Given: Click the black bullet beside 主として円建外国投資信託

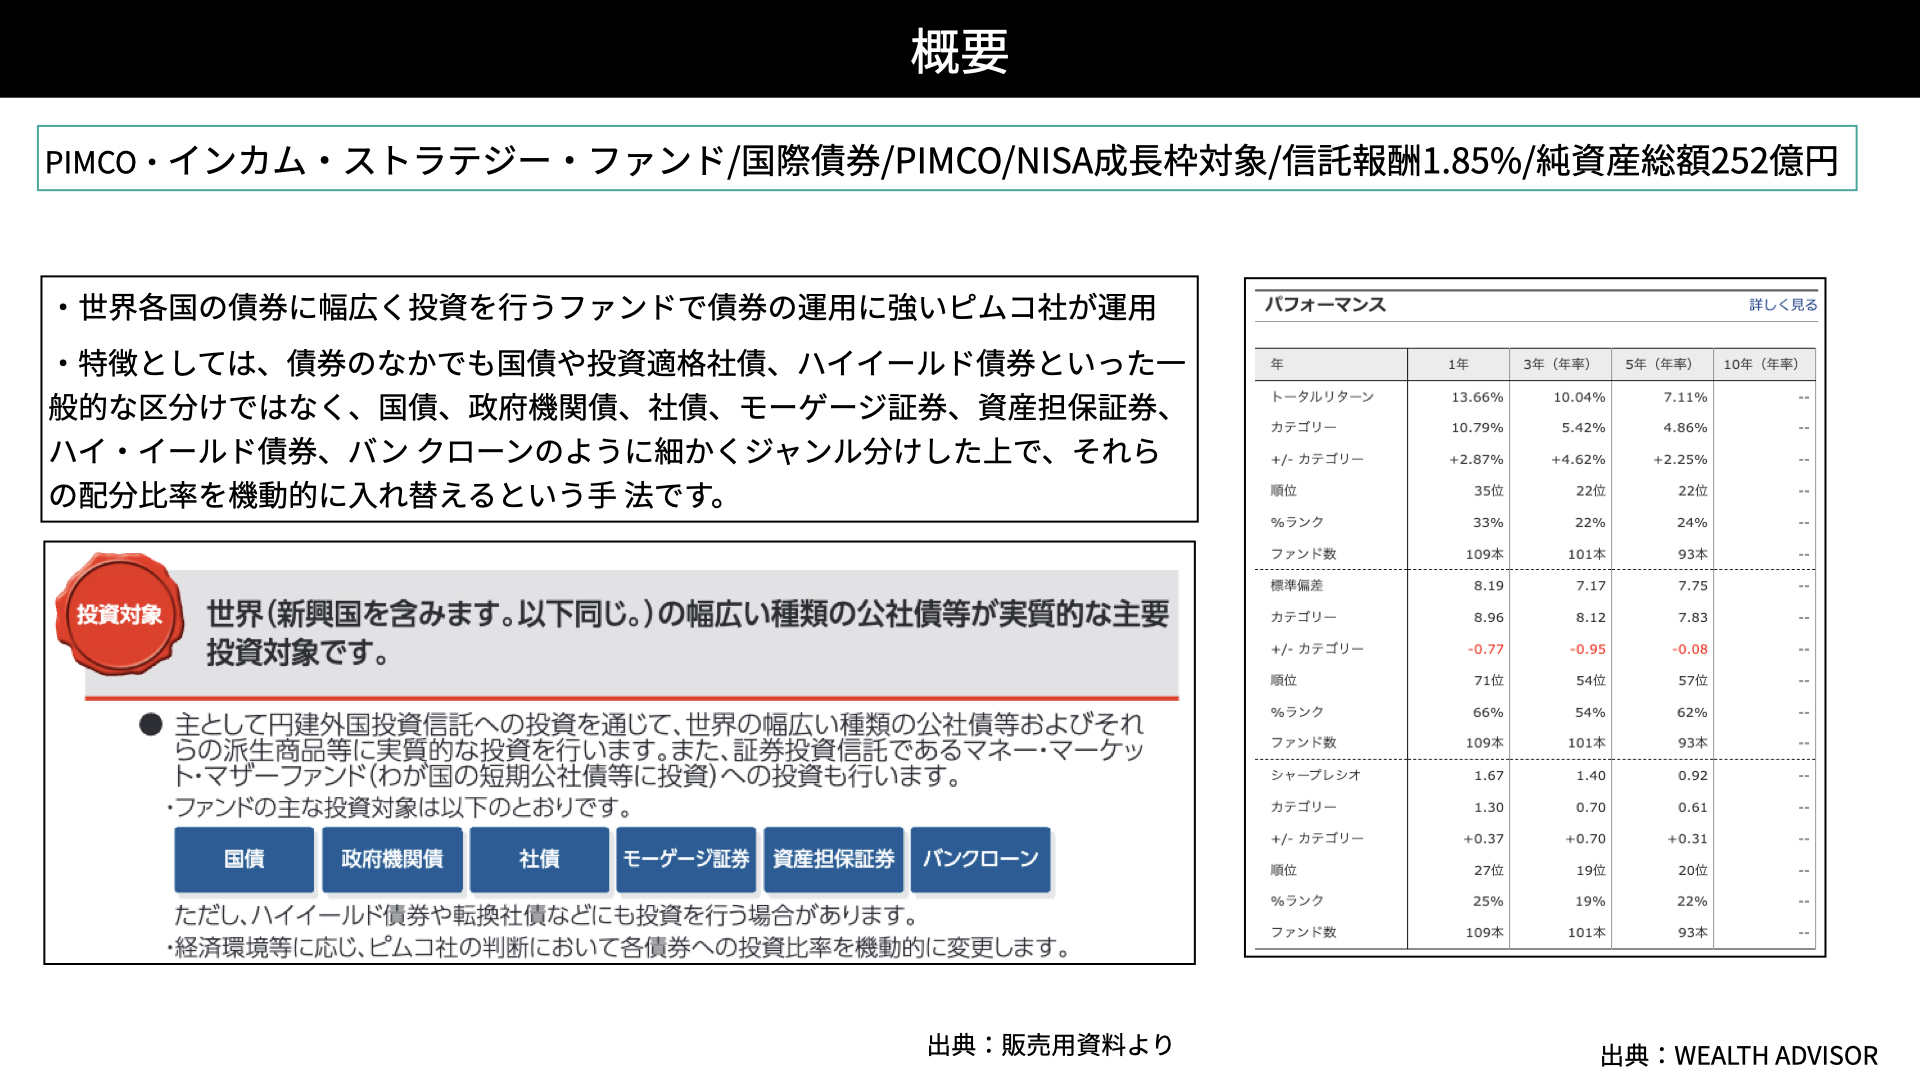Looking at the screenshot, I should point(151,725).
